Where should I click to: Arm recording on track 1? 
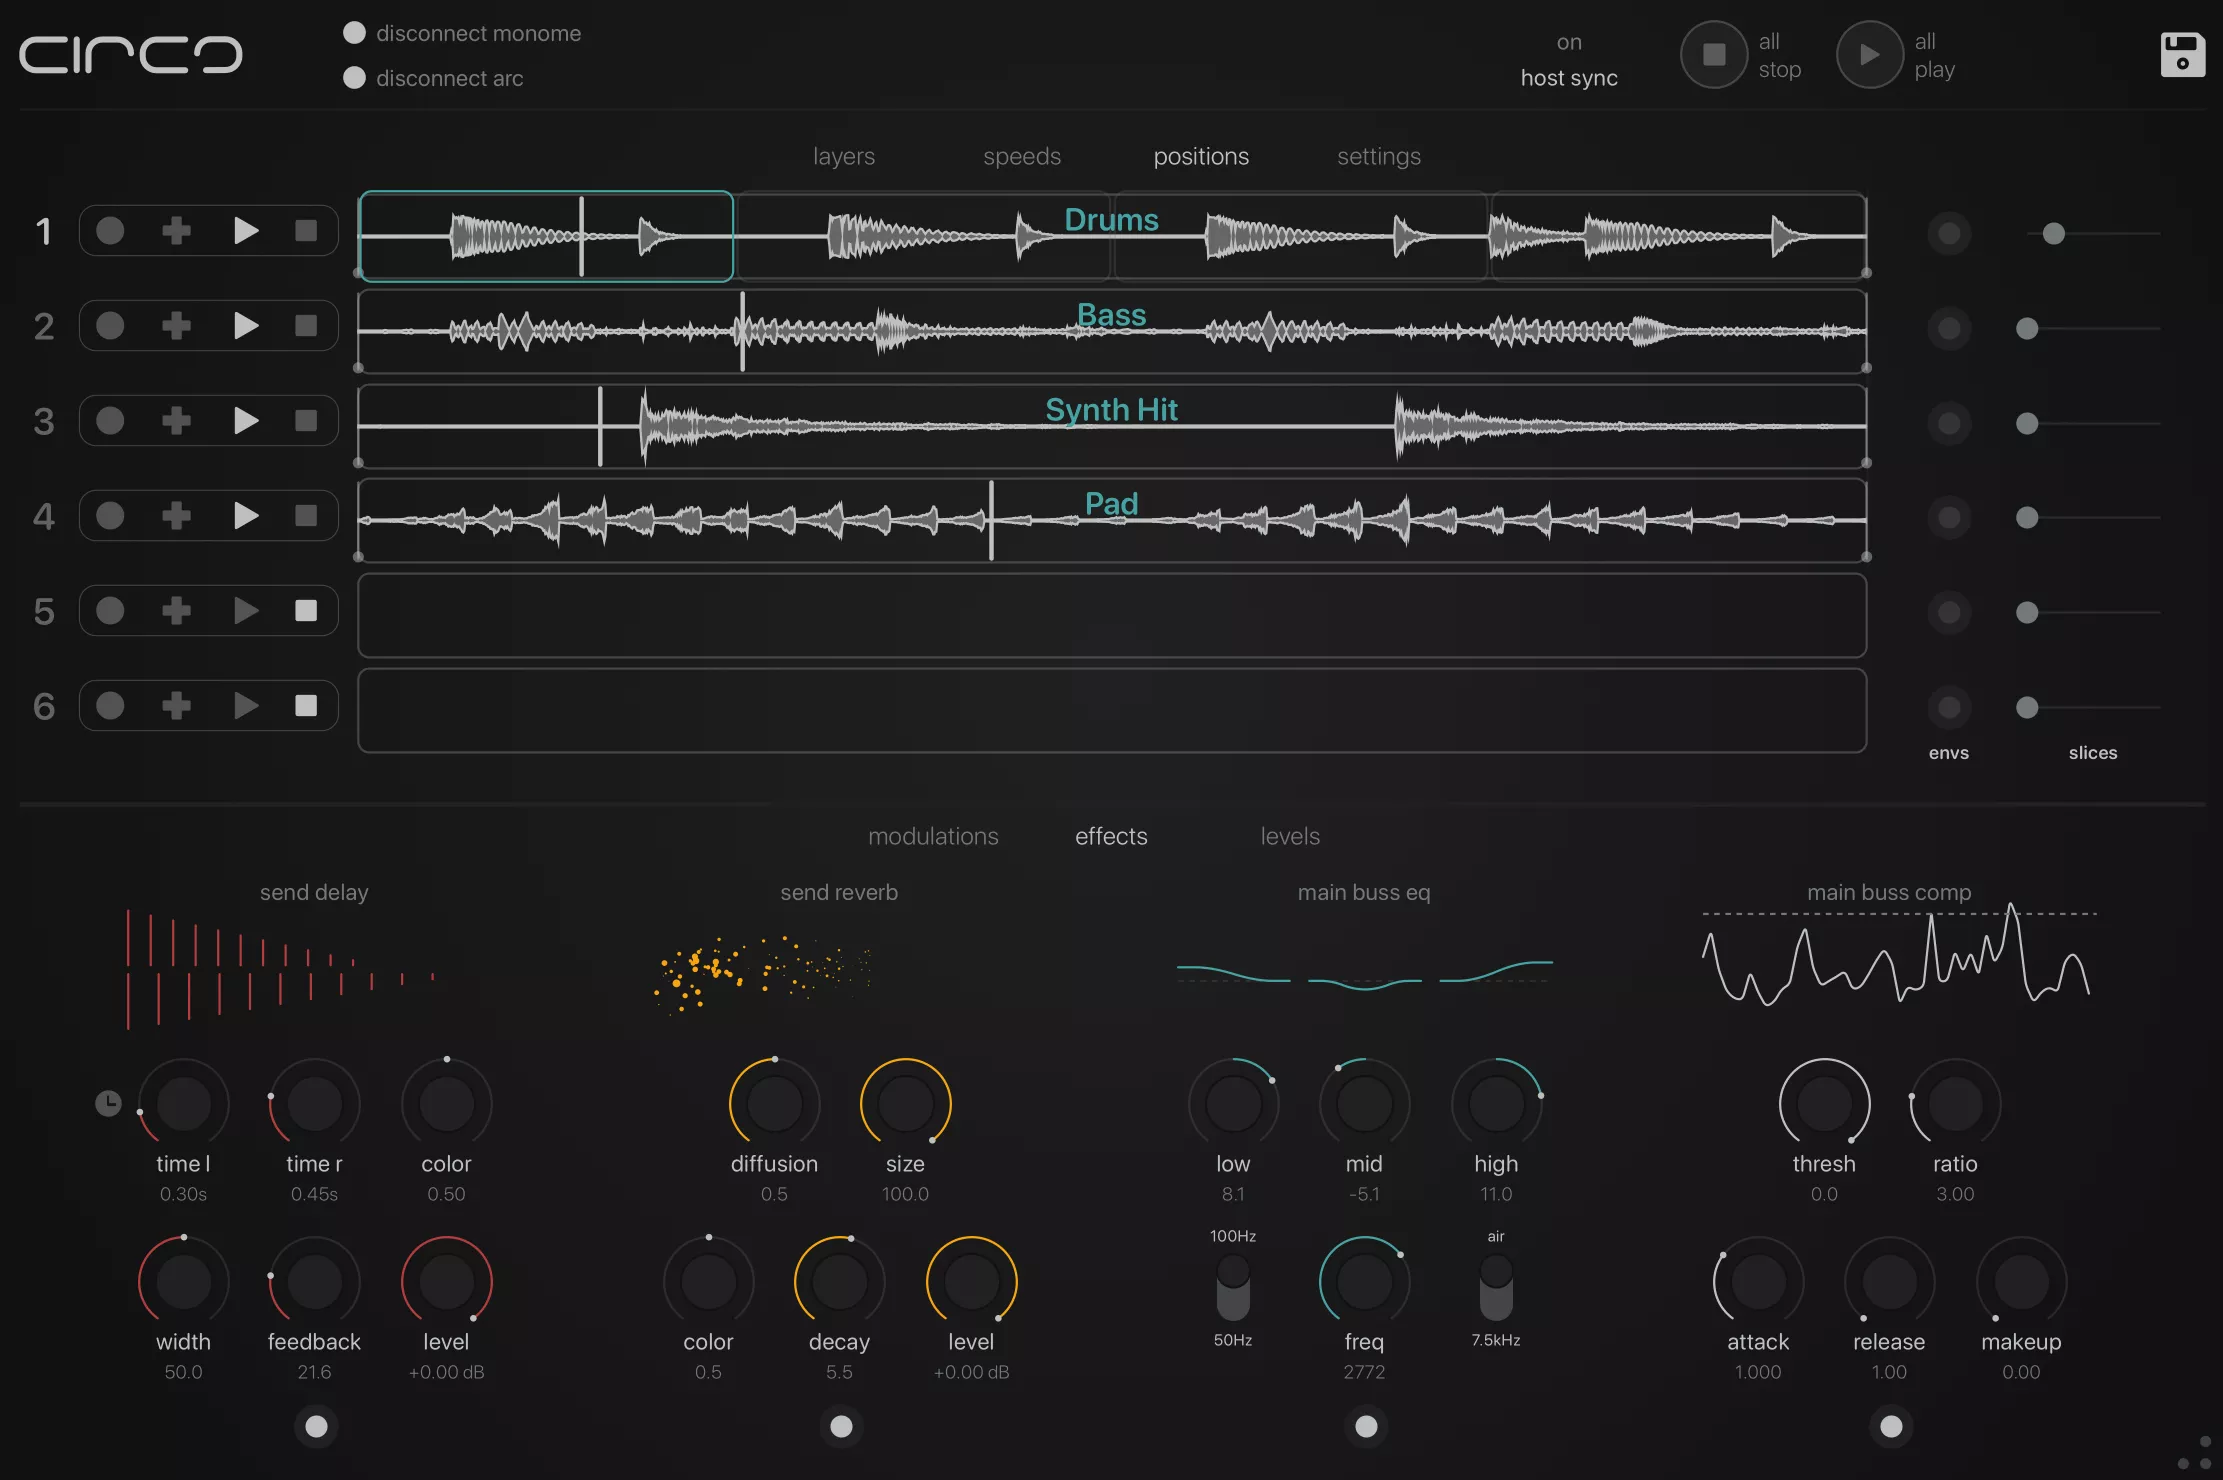coord(109,230)
